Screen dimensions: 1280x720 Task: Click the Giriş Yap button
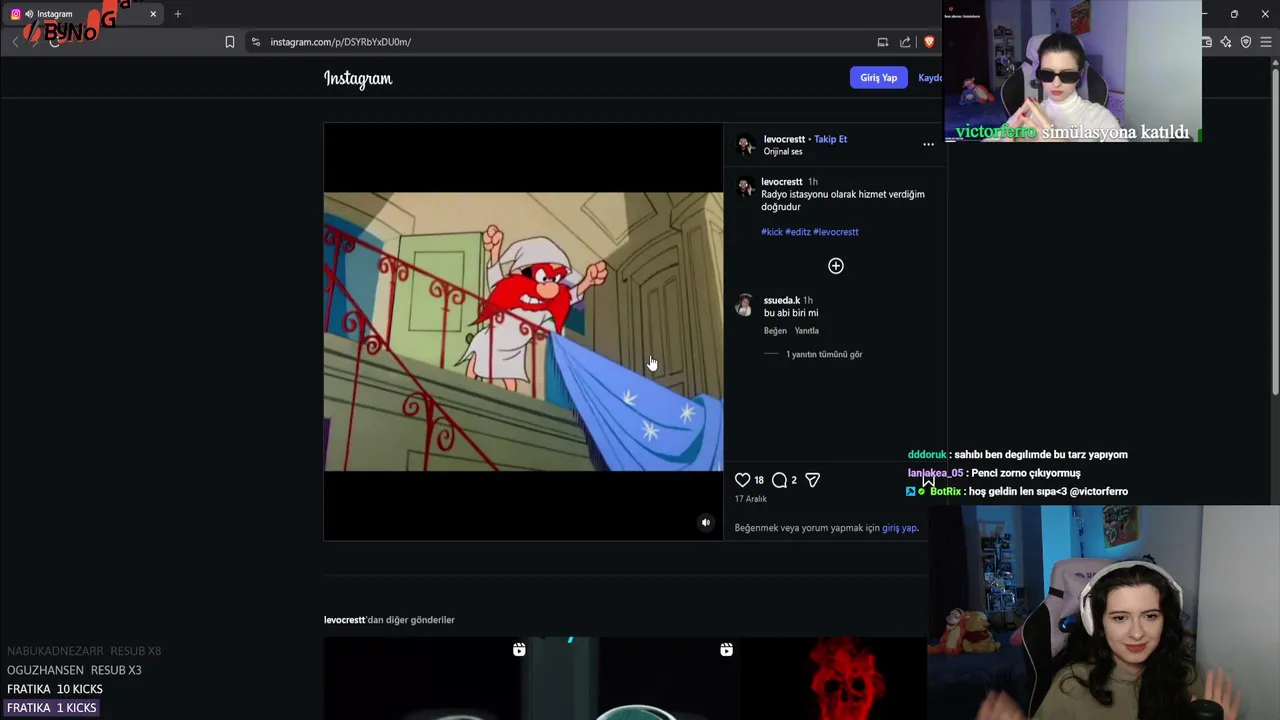click(x=878, y=78)
